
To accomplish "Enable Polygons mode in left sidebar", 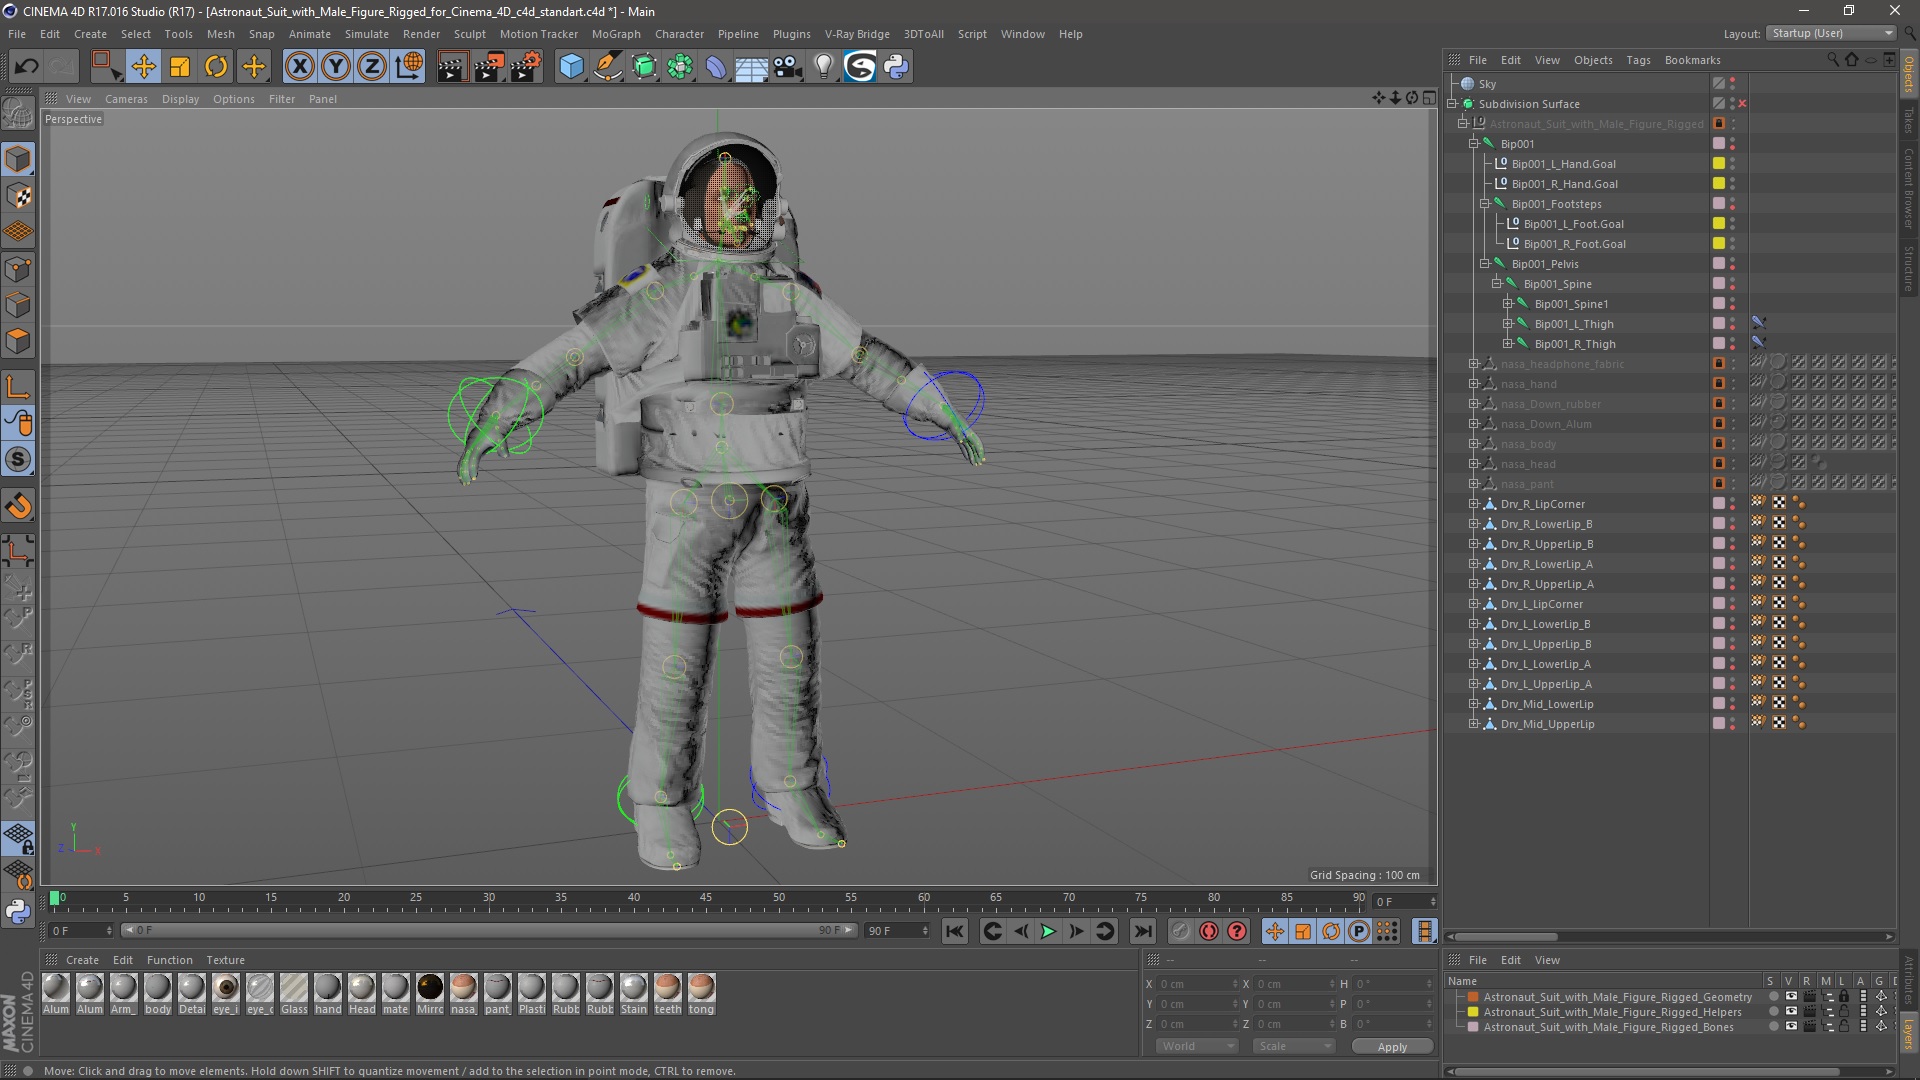I will pos(18,342).
